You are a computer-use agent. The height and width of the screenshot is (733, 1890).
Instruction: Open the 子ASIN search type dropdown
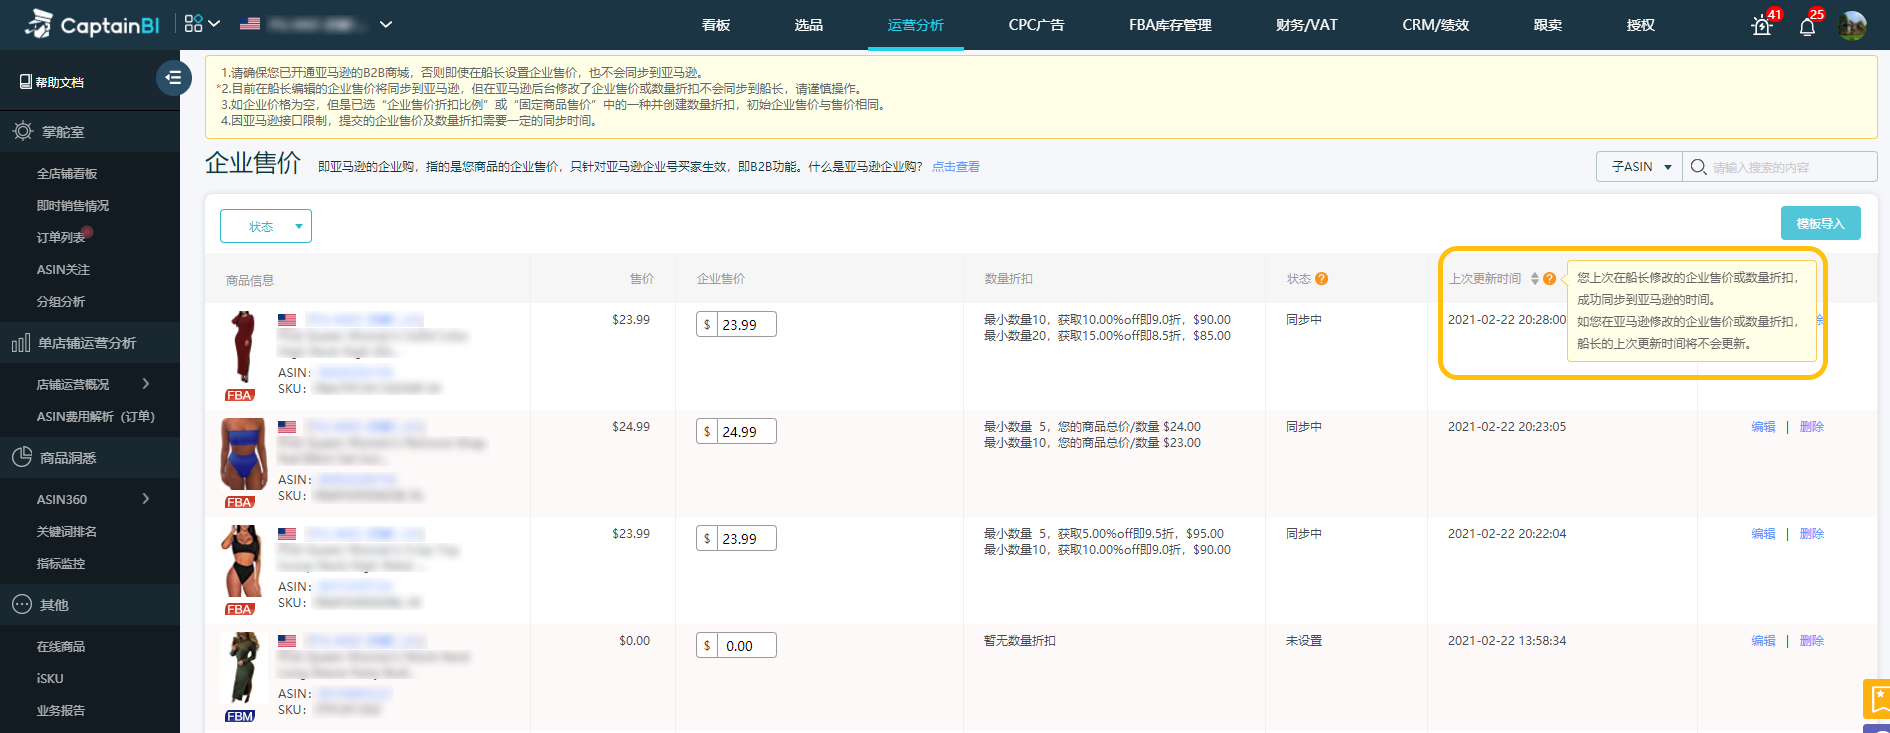[x=1640, y=167]
